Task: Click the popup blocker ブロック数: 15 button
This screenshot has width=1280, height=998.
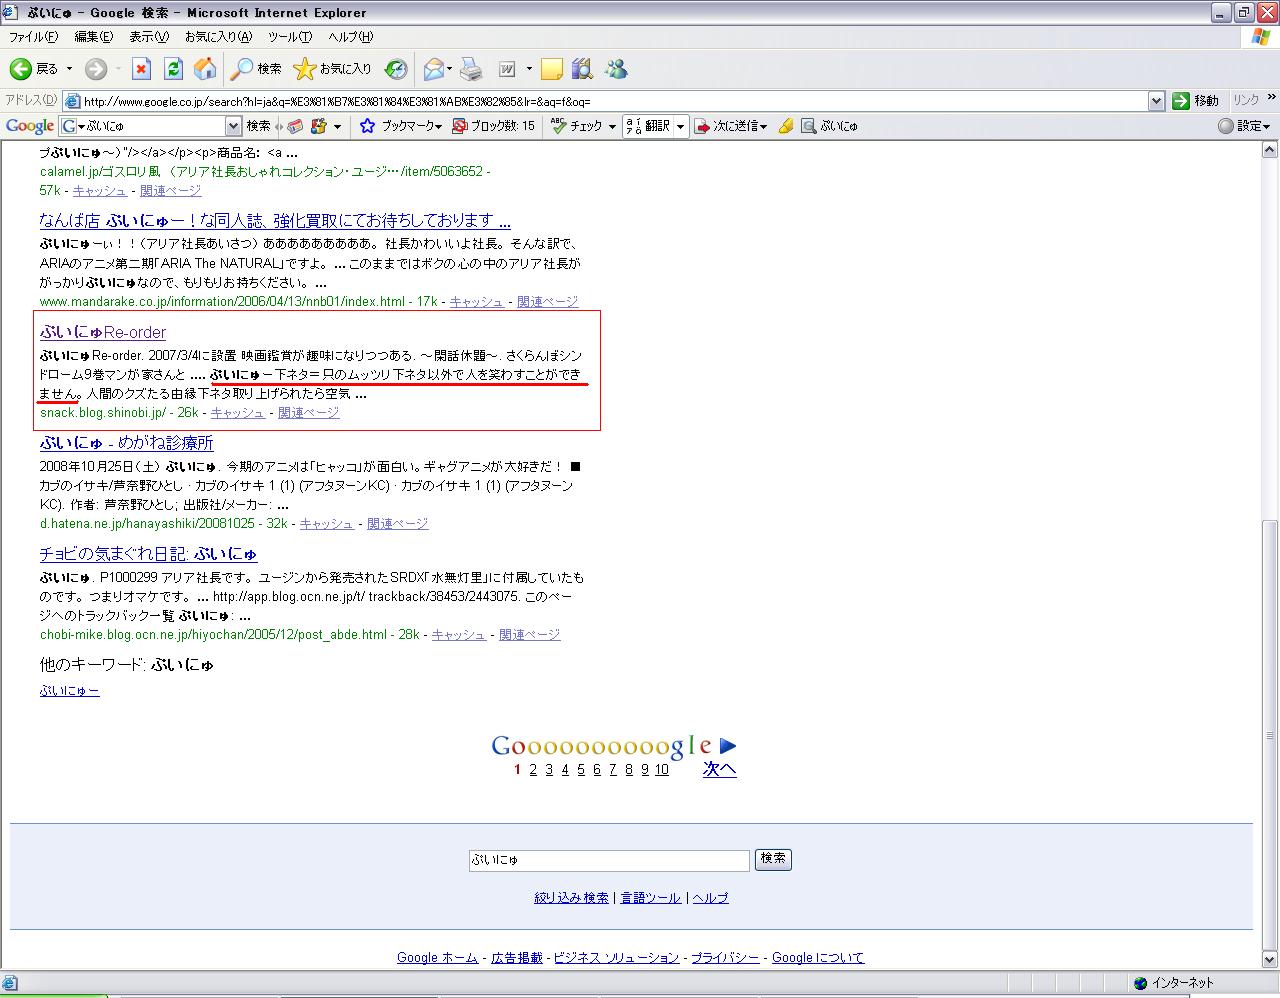Action: tap(493, 126)
